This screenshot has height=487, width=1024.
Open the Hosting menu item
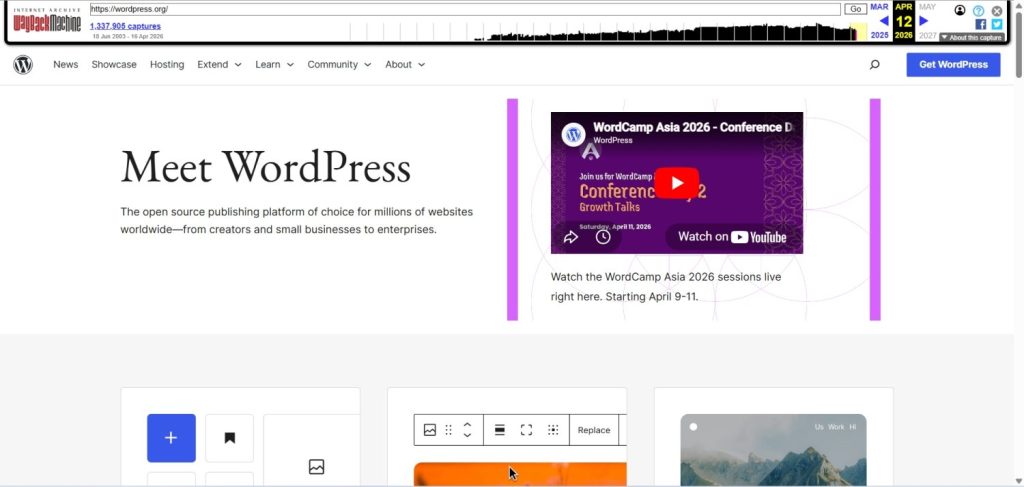(x=167, y=65)
